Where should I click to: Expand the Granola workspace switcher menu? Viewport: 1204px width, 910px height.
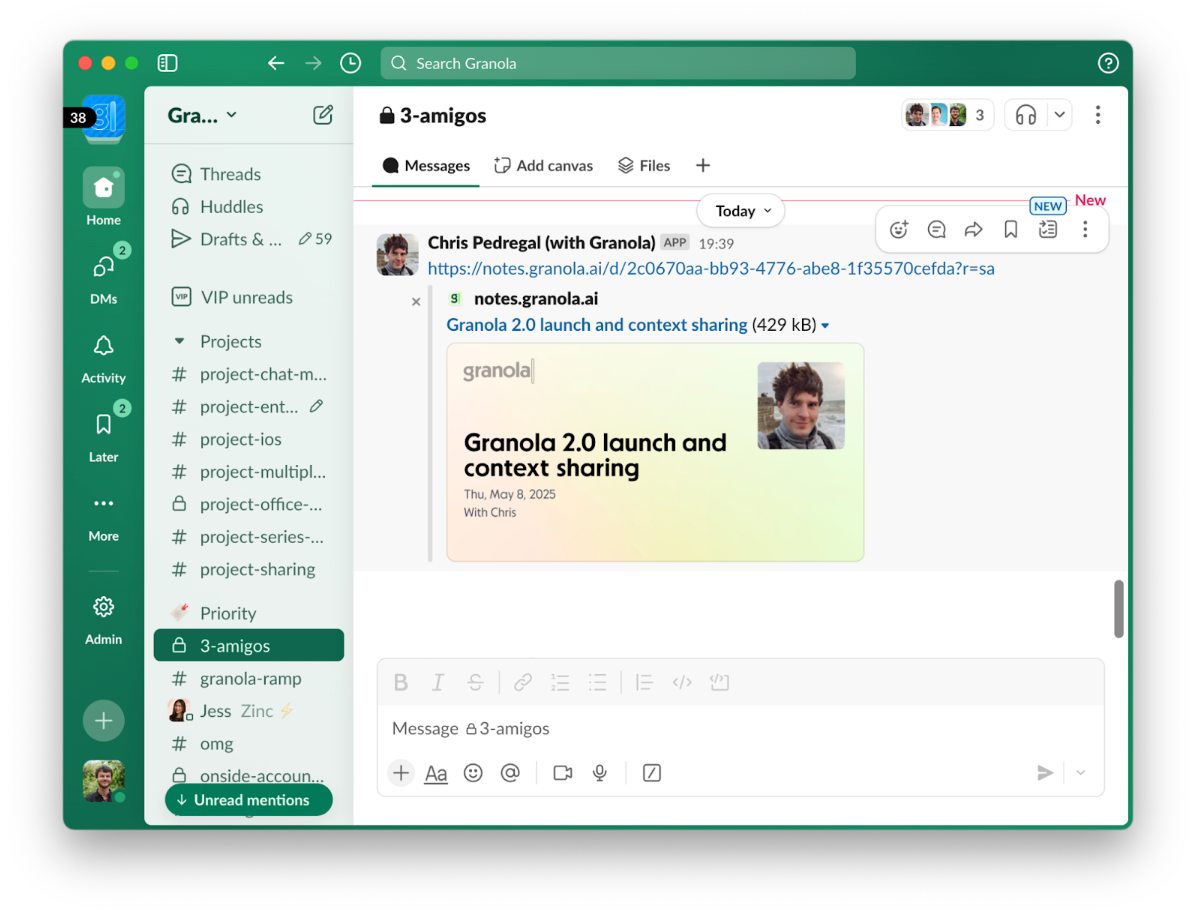(x=205, y=115)
